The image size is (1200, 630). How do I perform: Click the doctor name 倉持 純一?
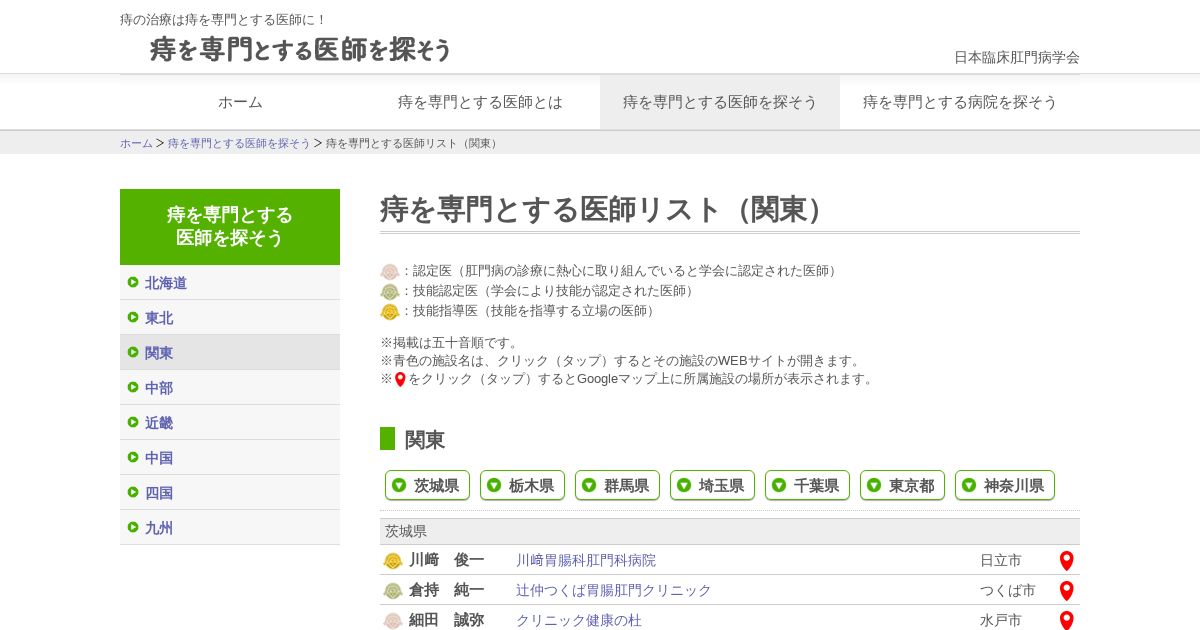click(x=446, y=590)
